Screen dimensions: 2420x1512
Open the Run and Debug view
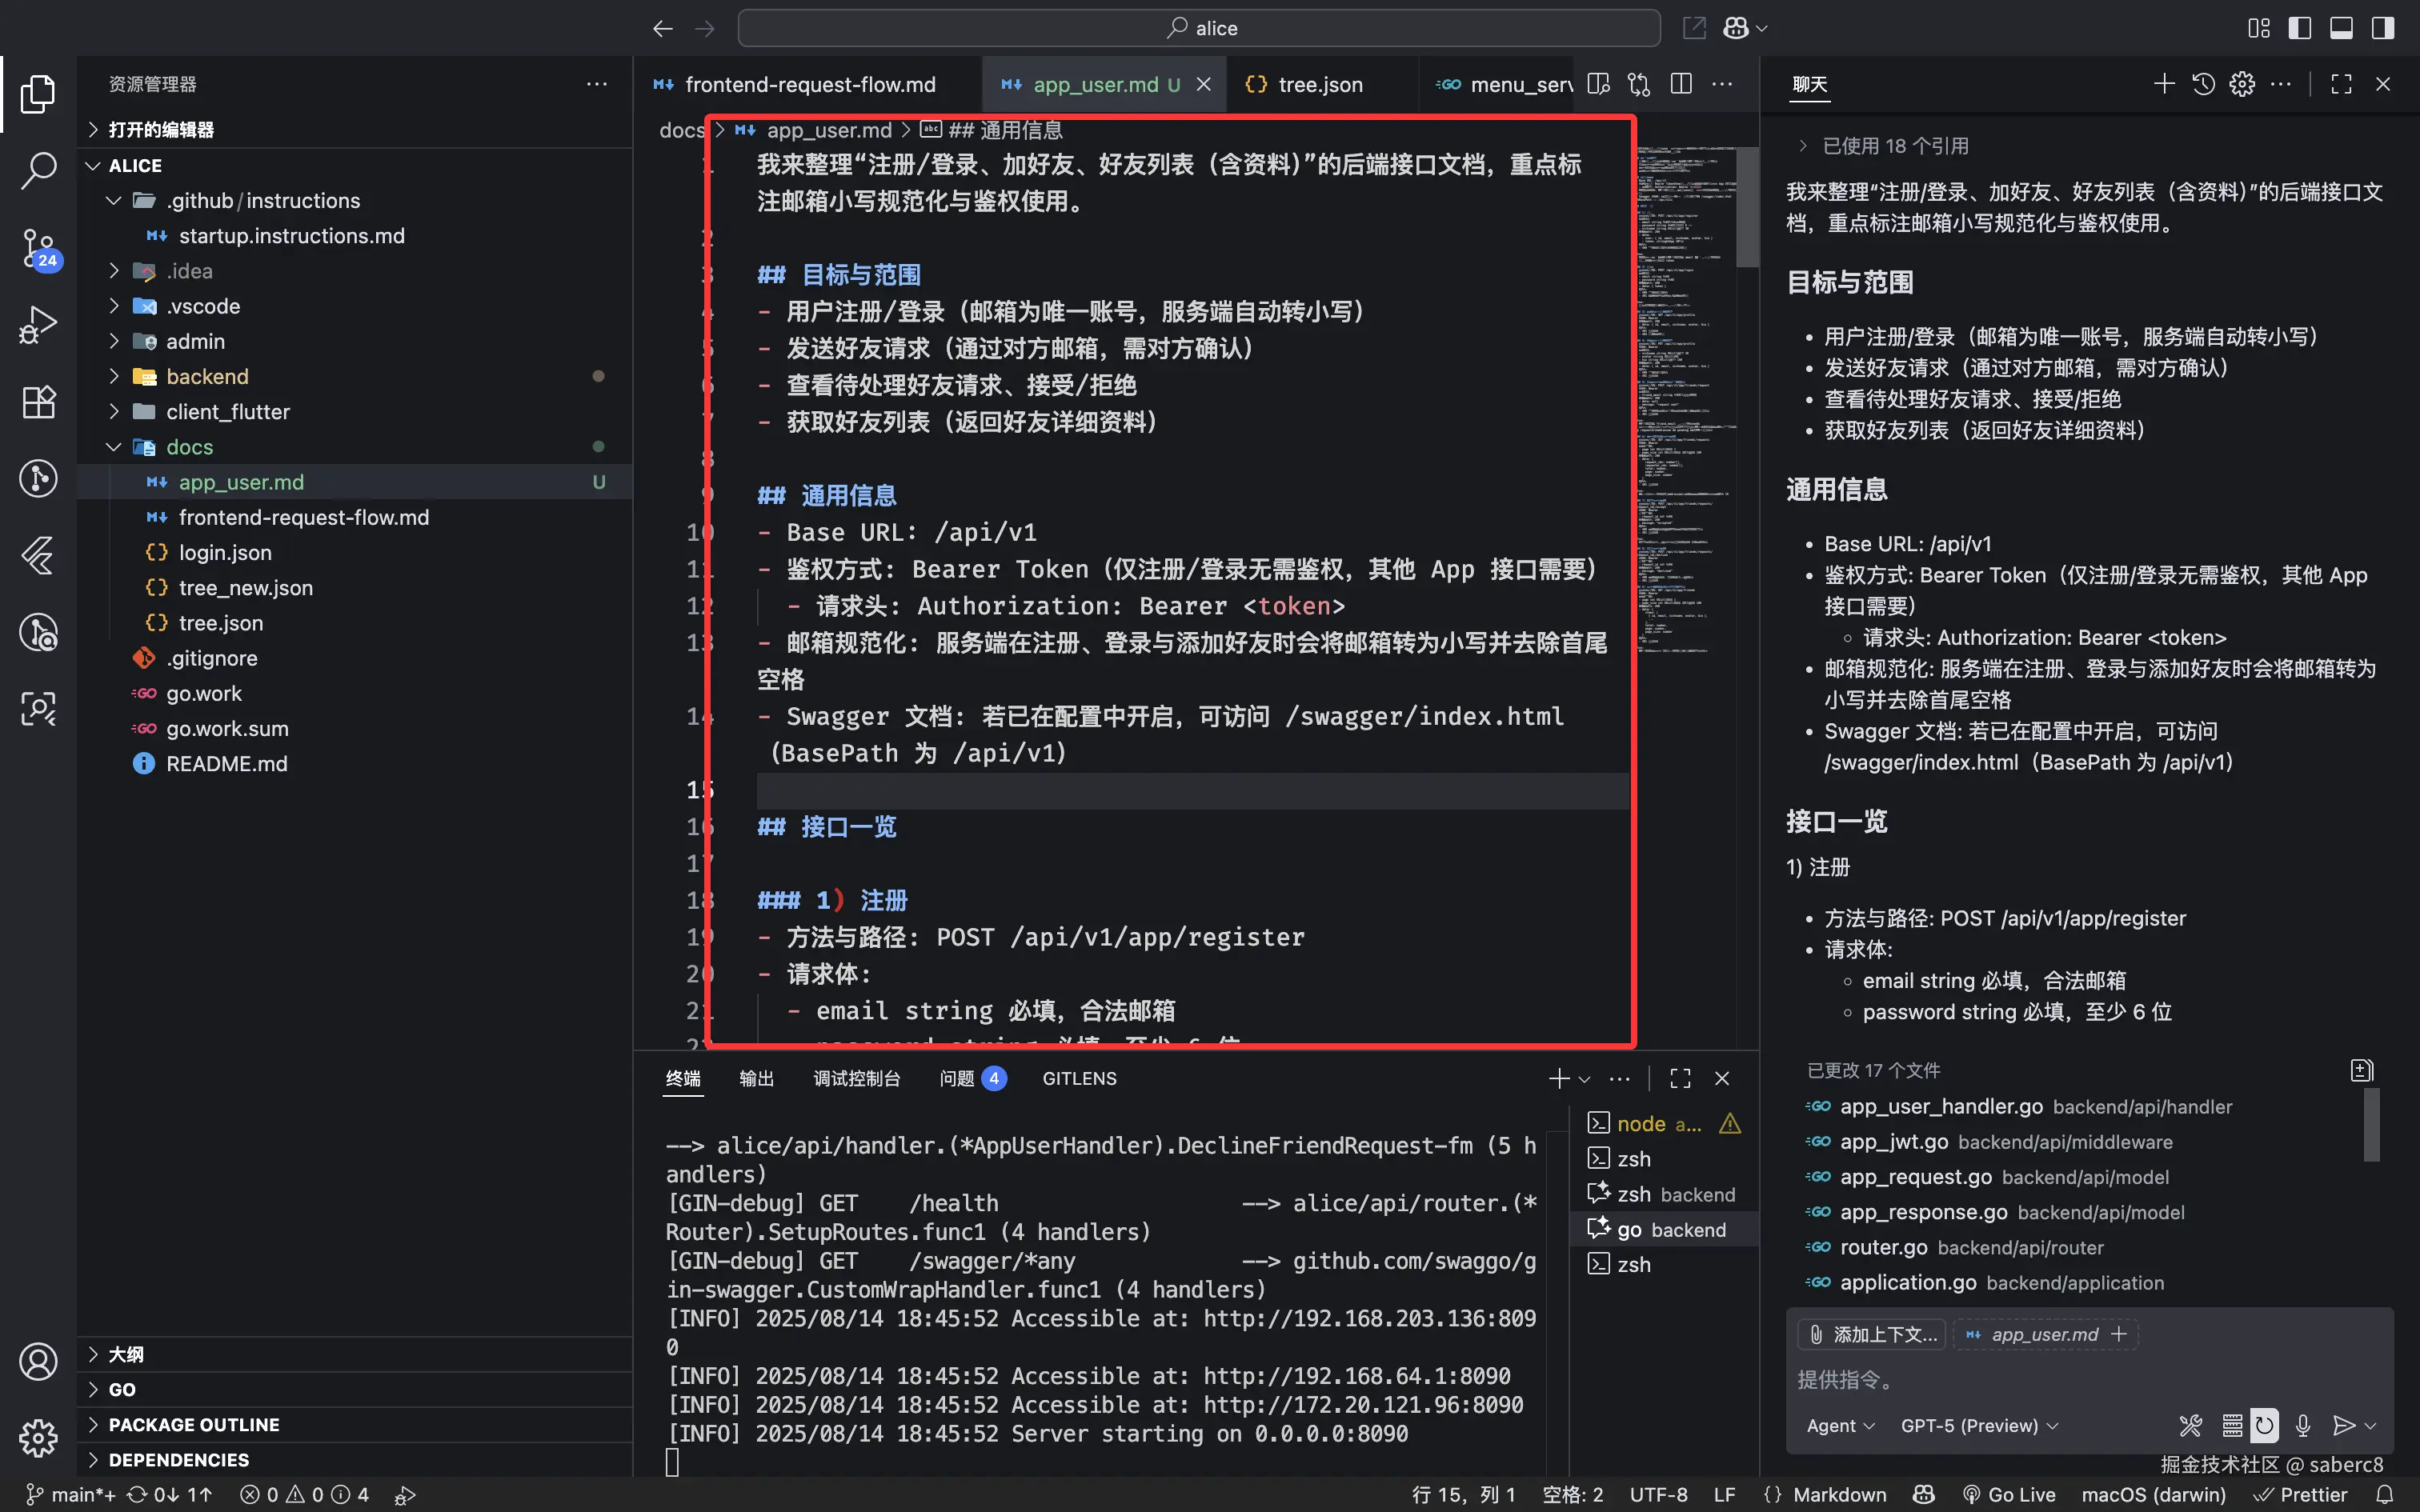tap(38, 325)
